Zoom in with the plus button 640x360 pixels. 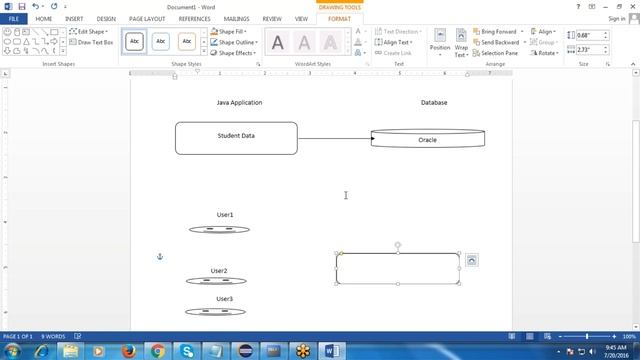pyautogui.click(x=614, y=336)
